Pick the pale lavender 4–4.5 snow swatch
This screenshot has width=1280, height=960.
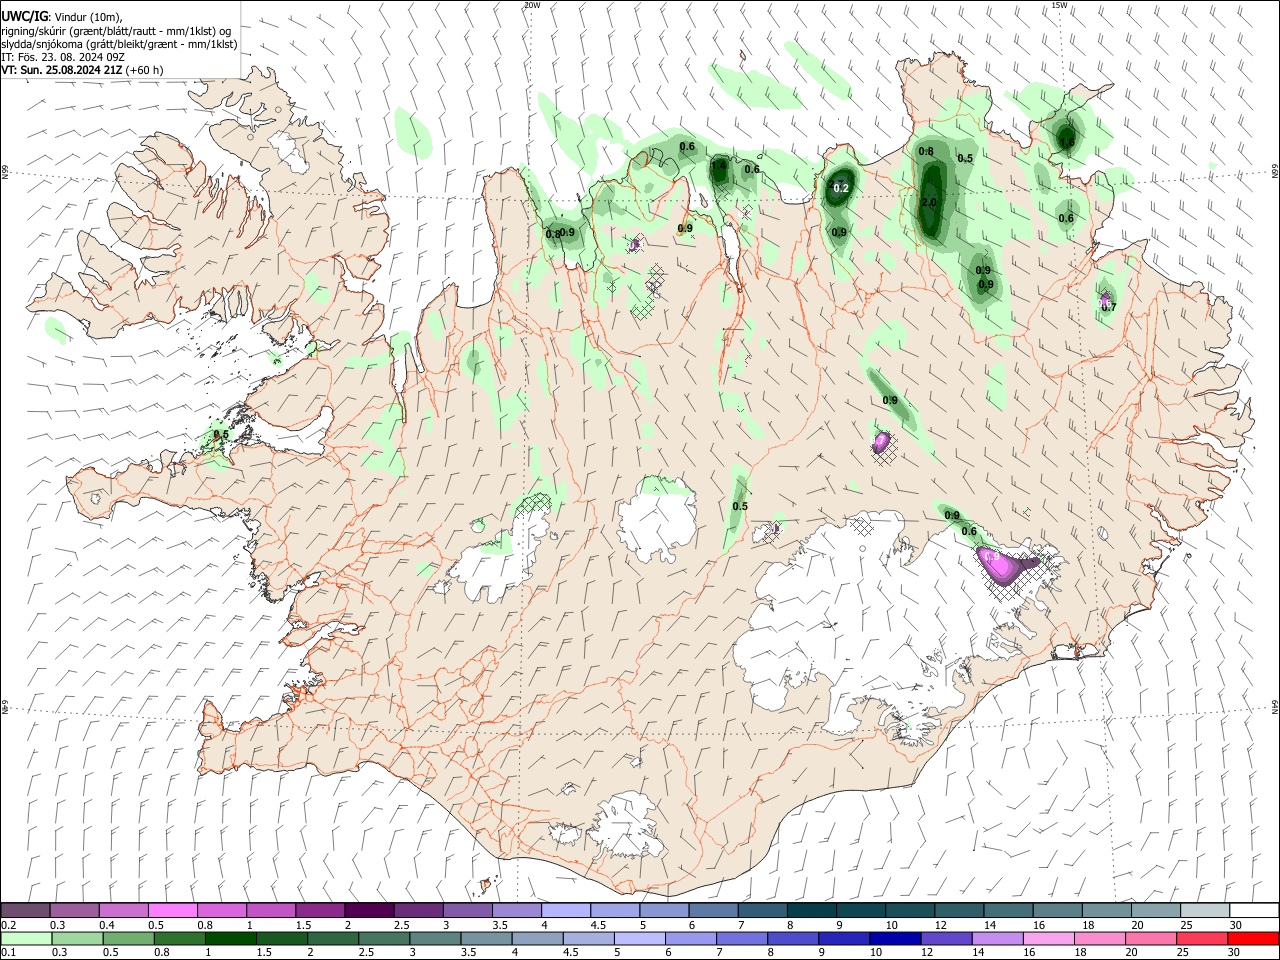point(566,910)
